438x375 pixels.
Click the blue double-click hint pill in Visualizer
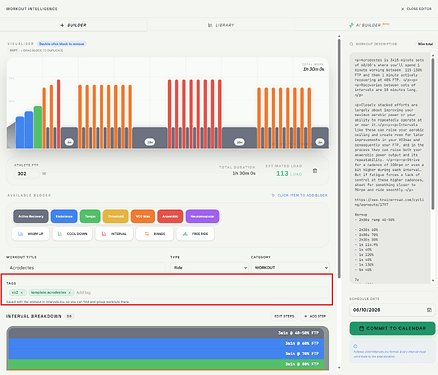(61, 44)
